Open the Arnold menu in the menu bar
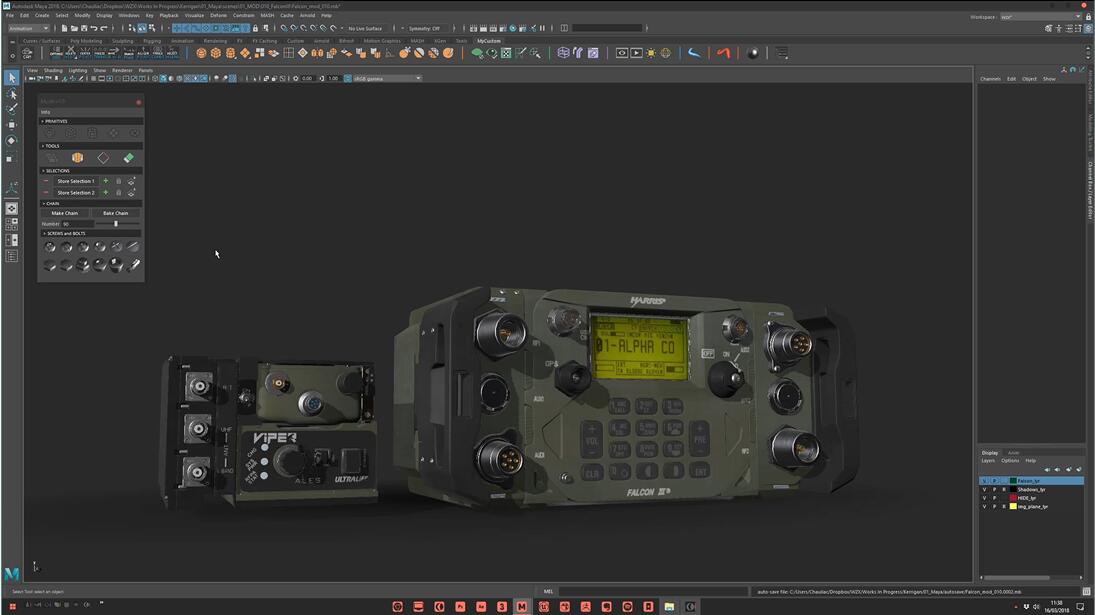 click(307, 15)
